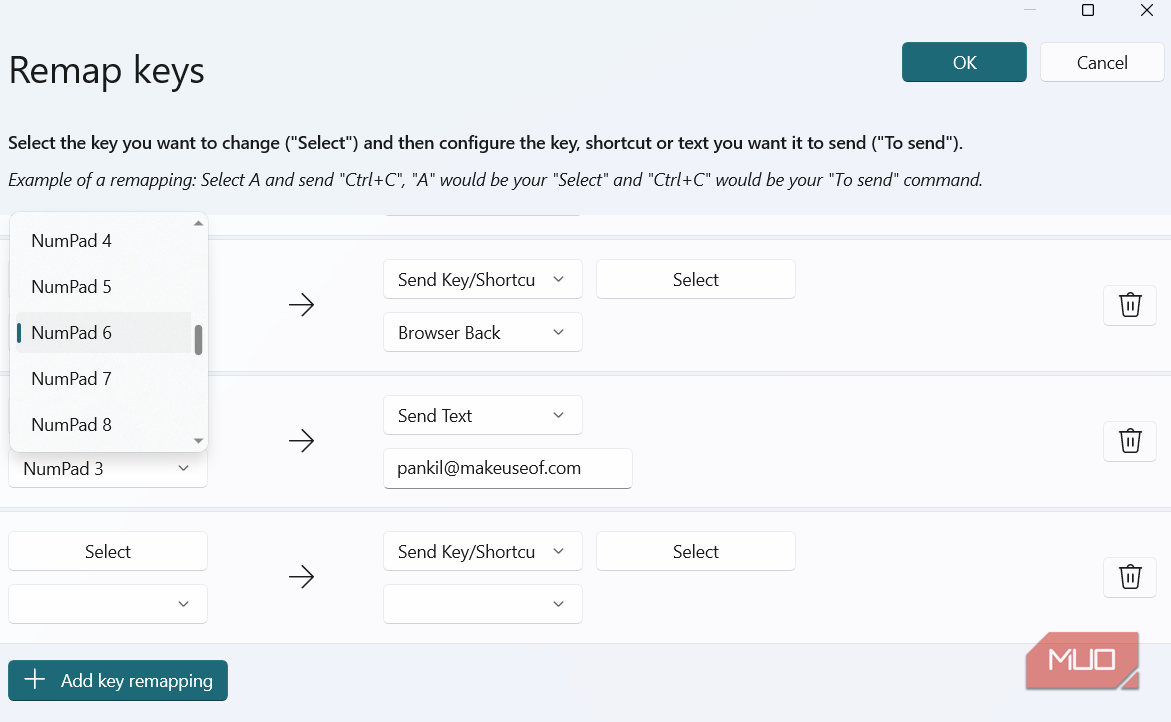
Task: Pick NumPad 5 in the dropdown list
Action: tap(104, 287)
